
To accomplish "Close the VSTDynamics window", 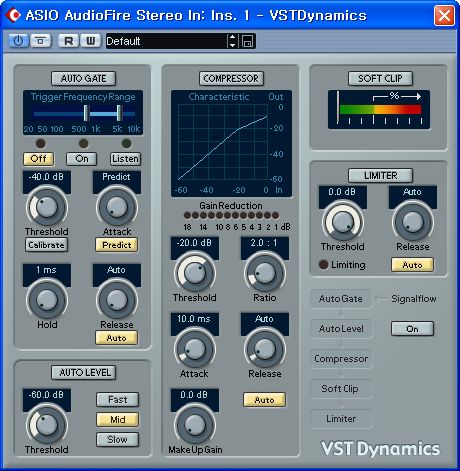I will point(444,15).
